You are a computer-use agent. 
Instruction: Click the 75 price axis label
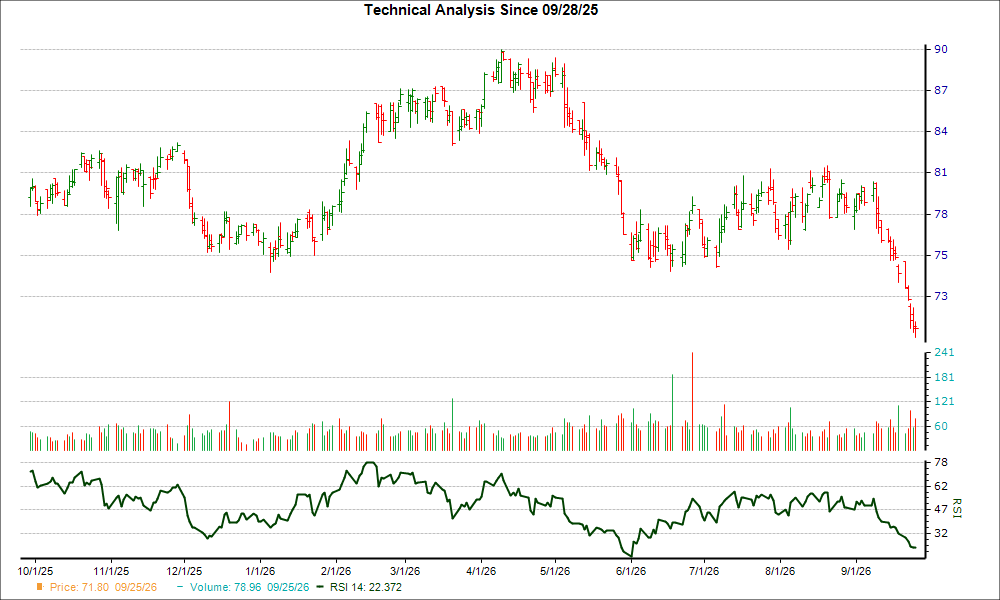click(x=941, y=255)
